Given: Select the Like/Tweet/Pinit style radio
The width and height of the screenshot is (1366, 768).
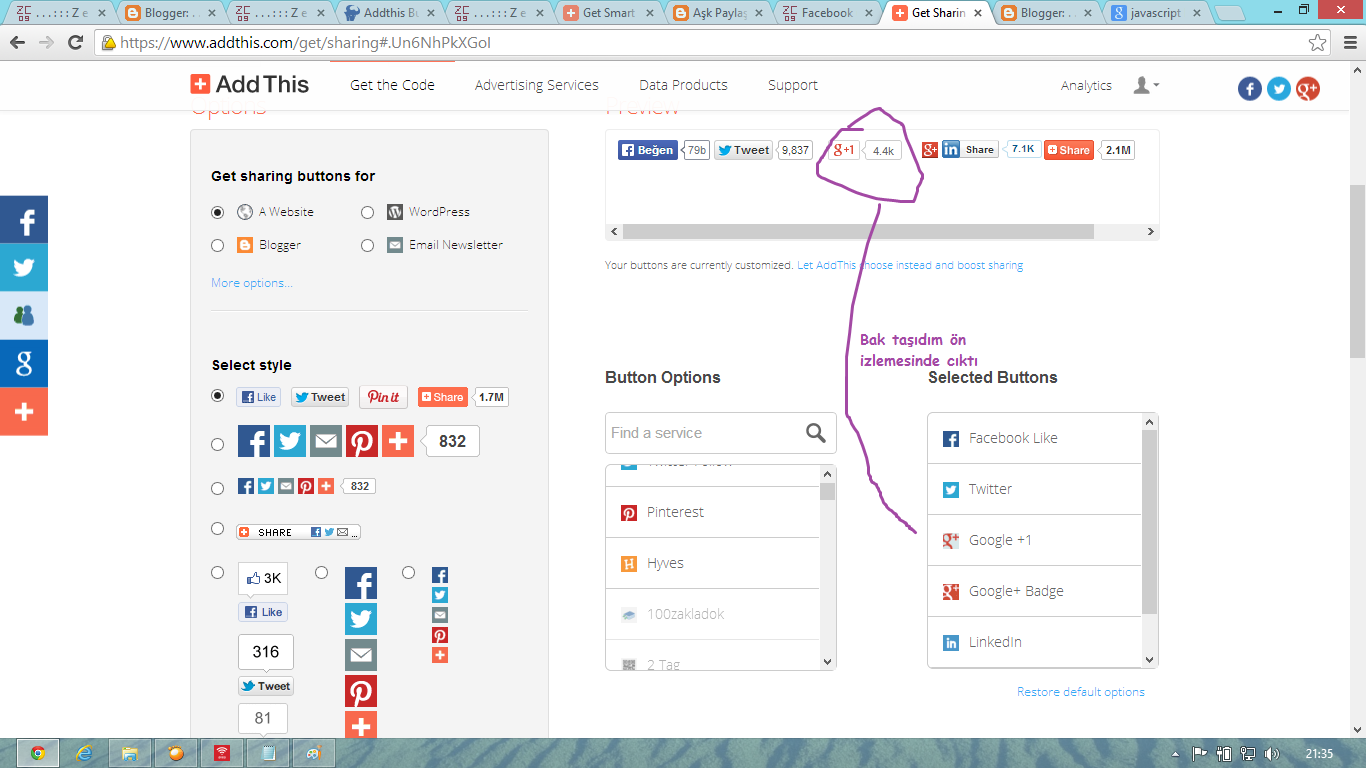Looking at the screenshot, I should tap(218, 395).
